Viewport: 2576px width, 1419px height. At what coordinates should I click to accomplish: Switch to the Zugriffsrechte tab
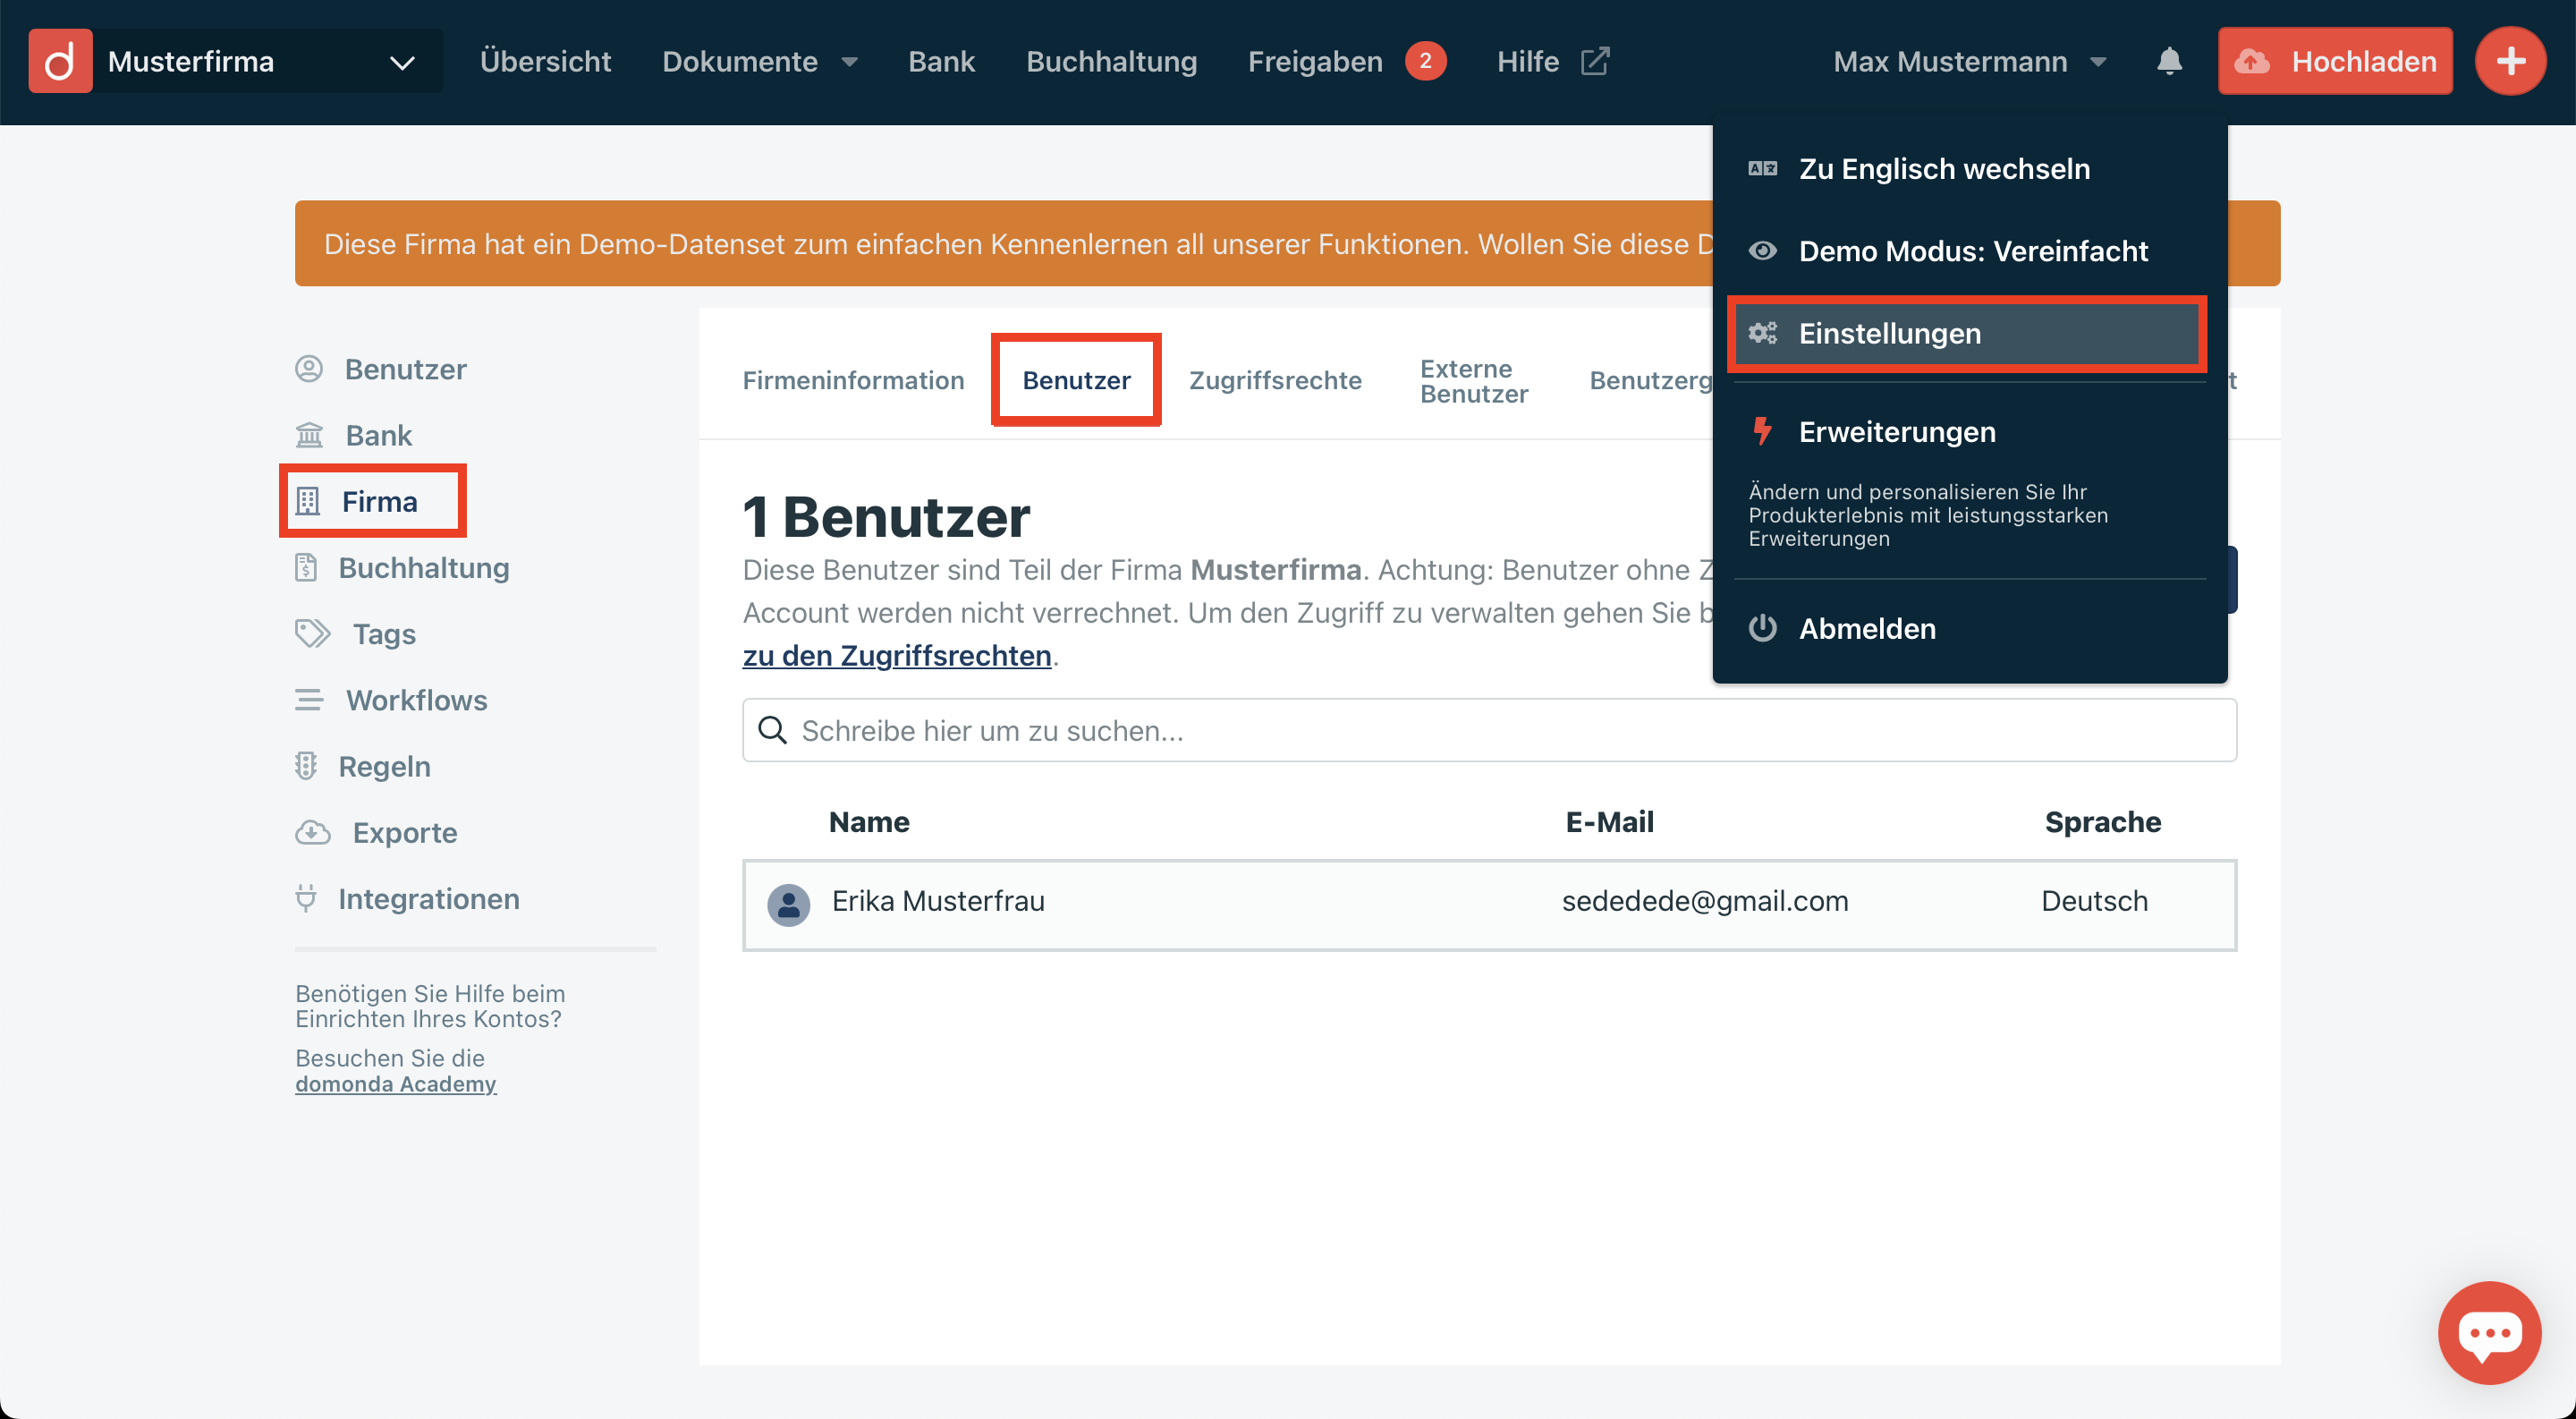pyautogui.click(x=1275, y=380)
